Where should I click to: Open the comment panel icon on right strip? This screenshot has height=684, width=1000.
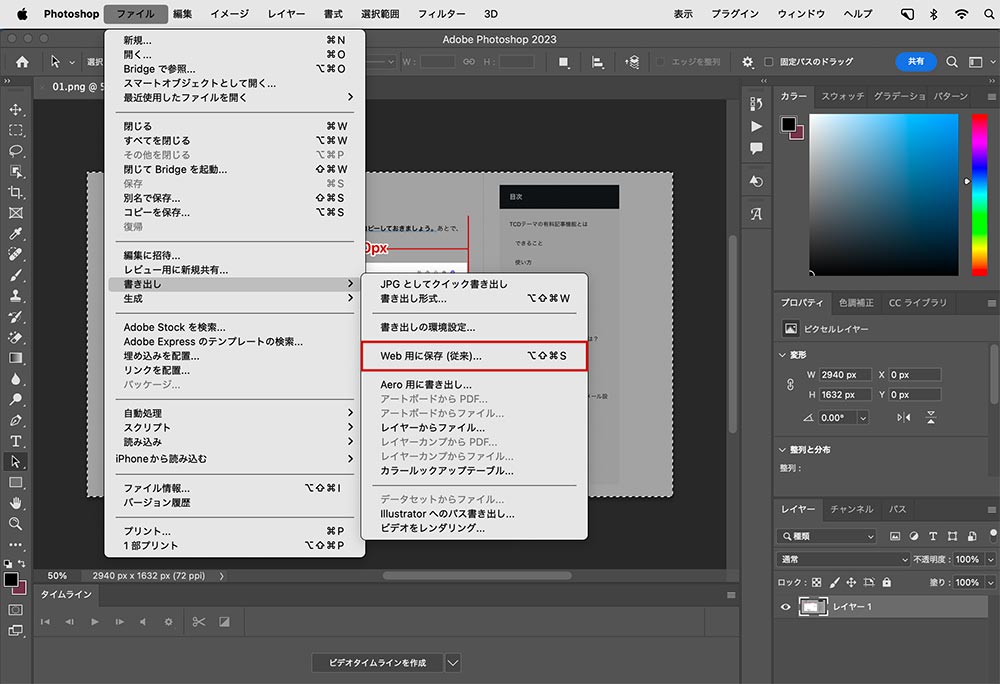(756, 148)
